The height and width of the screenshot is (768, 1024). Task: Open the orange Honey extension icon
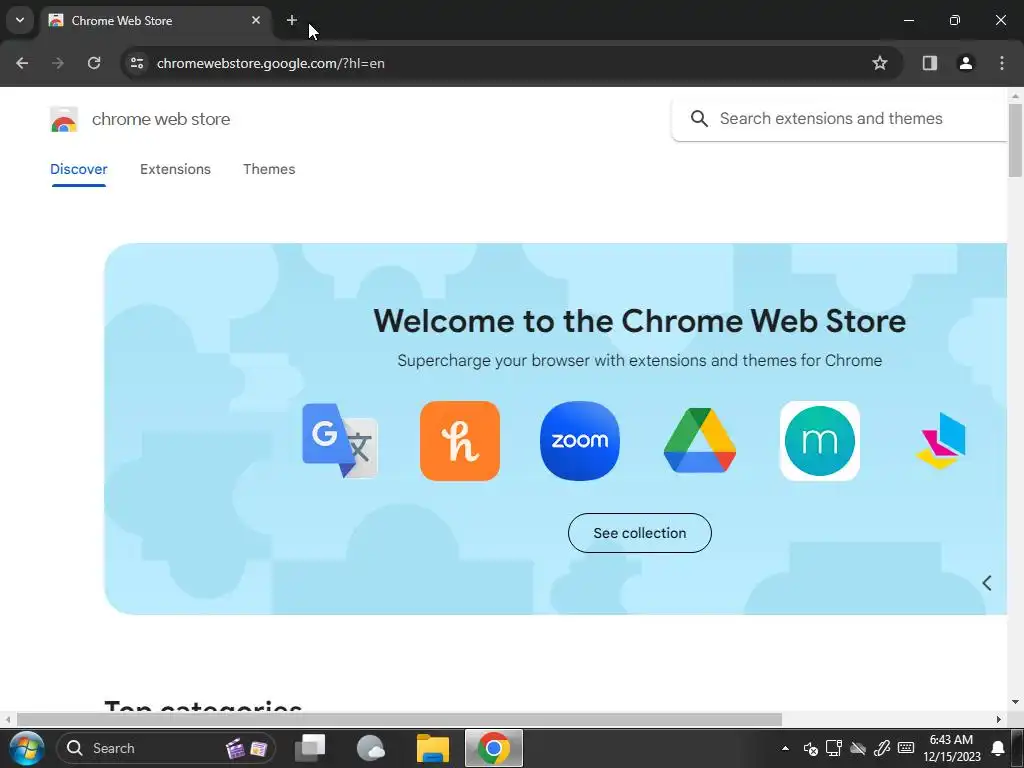[460, 441]
